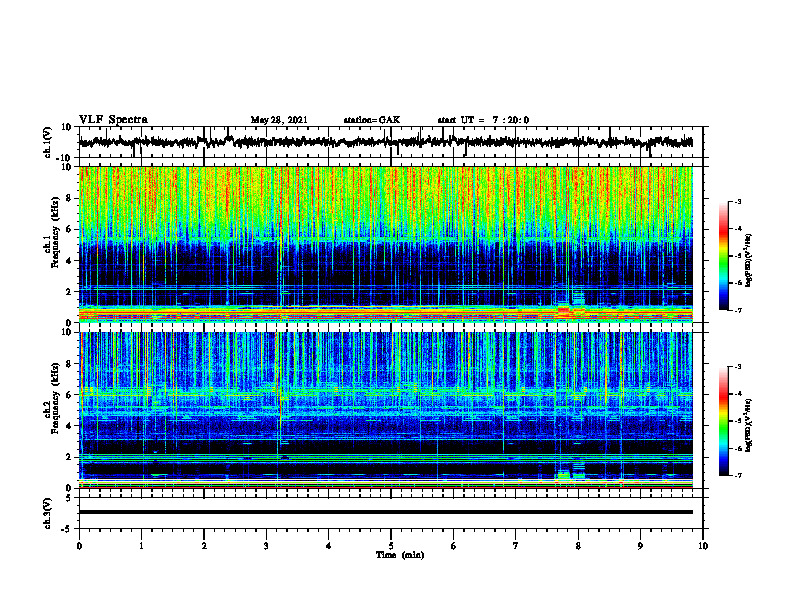
Task: Click the 8 kHz tick on ch.2 frequency axis
Action: pyautogui.click(x=69, y=364)
